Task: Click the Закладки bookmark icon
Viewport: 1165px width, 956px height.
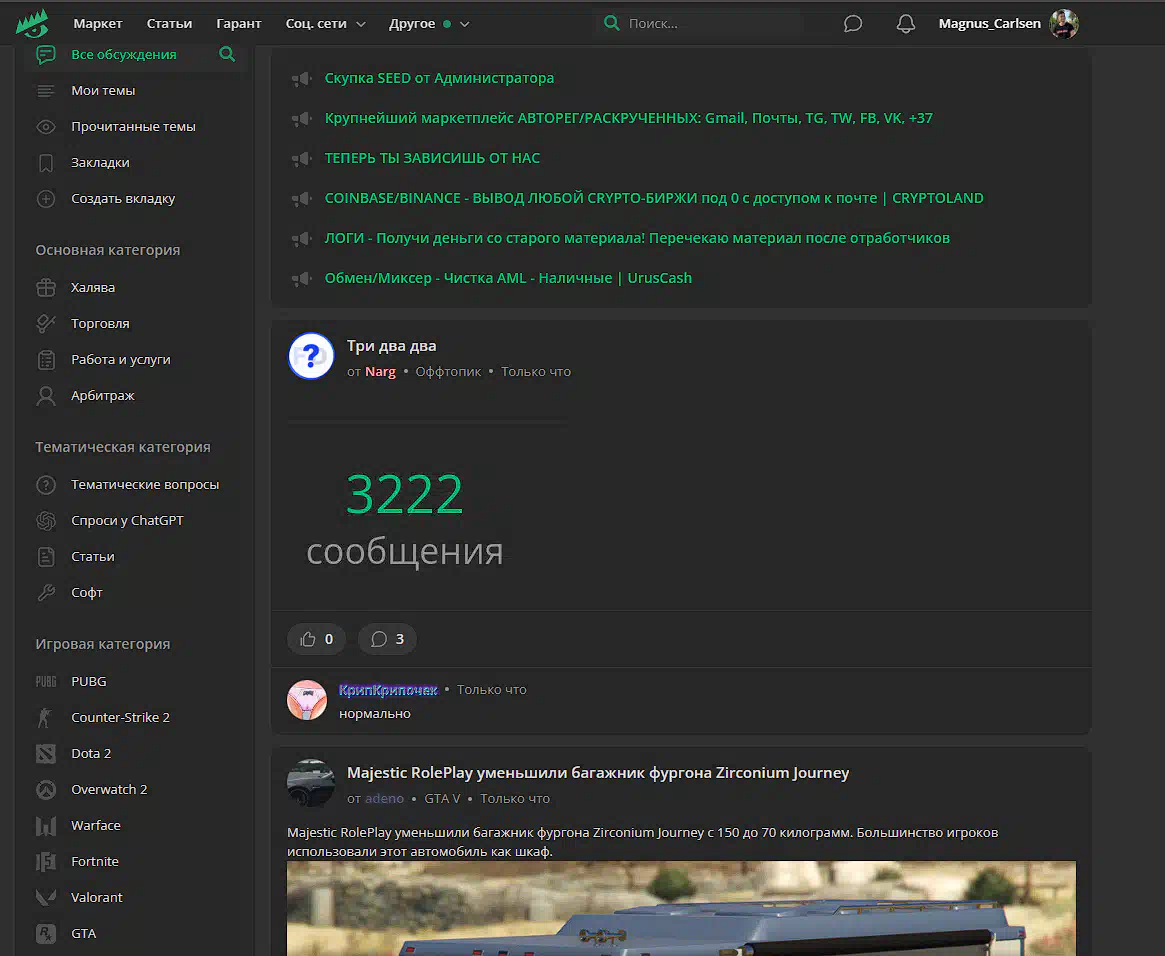Action: coord(46,163)
